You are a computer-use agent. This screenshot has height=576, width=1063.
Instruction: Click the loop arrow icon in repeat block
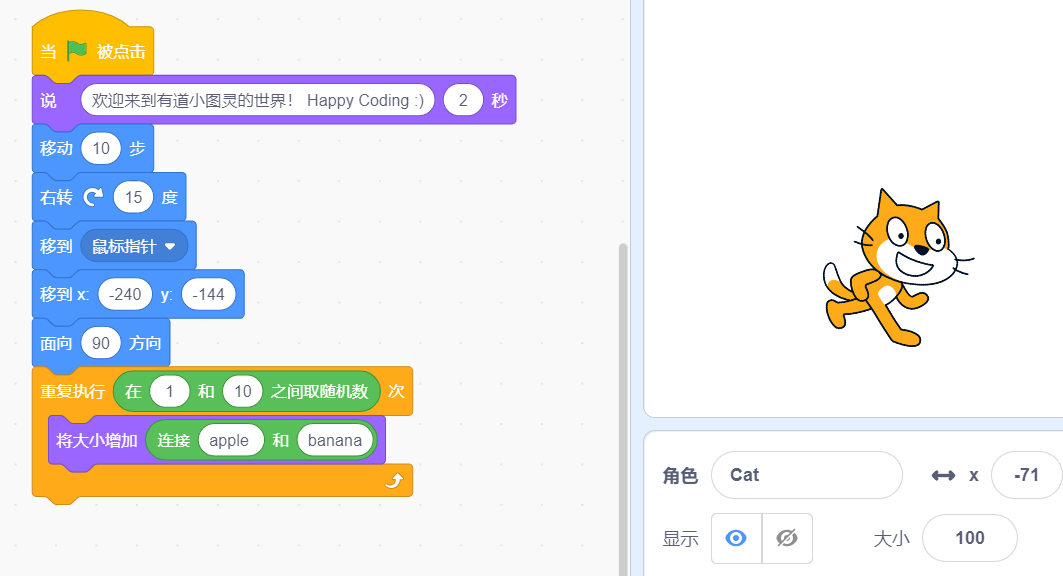tap(394, 480)
